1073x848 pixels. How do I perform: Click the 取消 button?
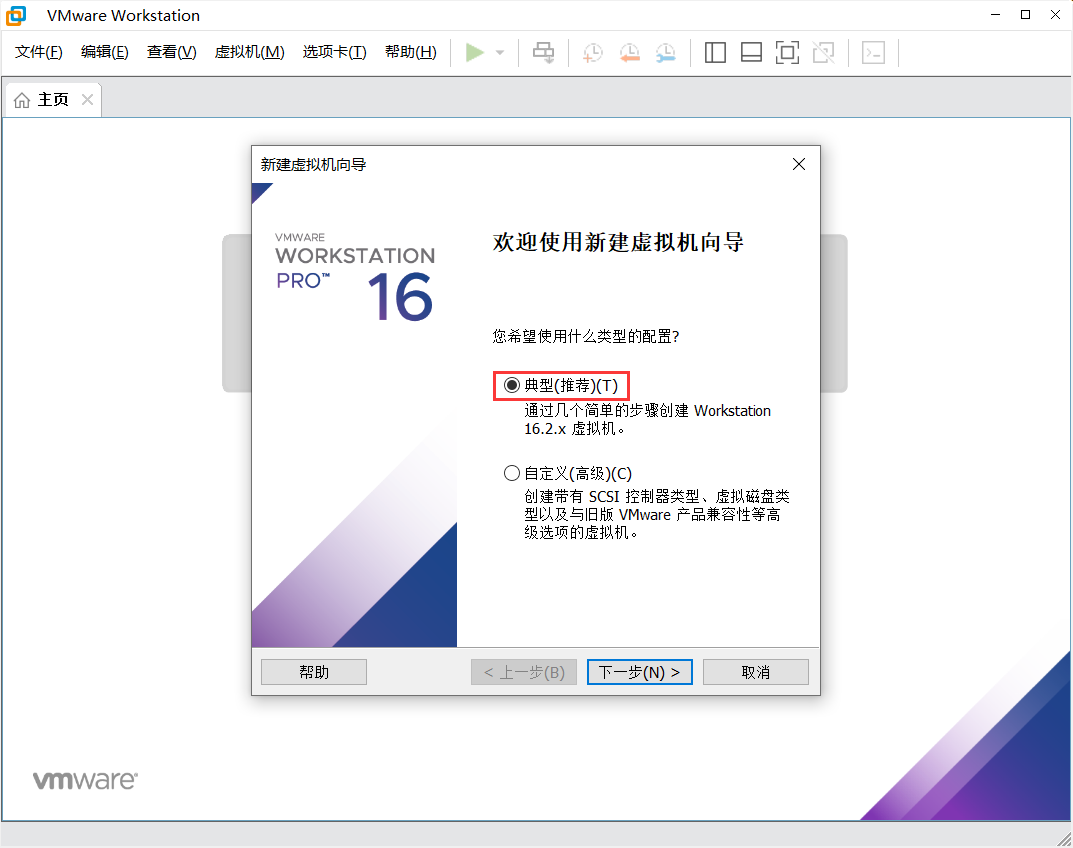pos(755,672)
